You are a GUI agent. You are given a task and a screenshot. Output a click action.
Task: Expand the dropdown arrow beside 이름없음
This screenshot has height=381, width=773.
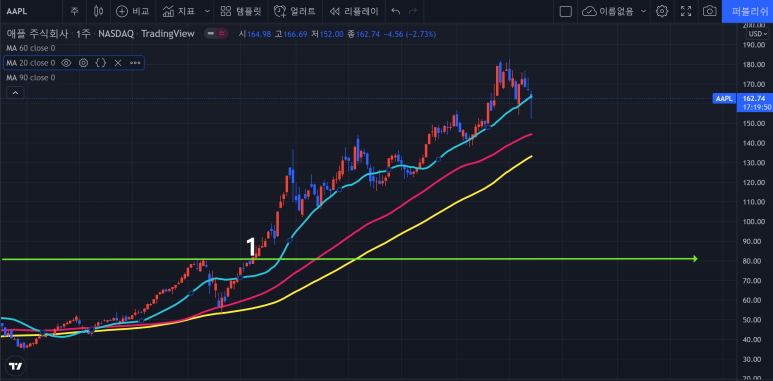pyautogui.click(x=643, y=11)
